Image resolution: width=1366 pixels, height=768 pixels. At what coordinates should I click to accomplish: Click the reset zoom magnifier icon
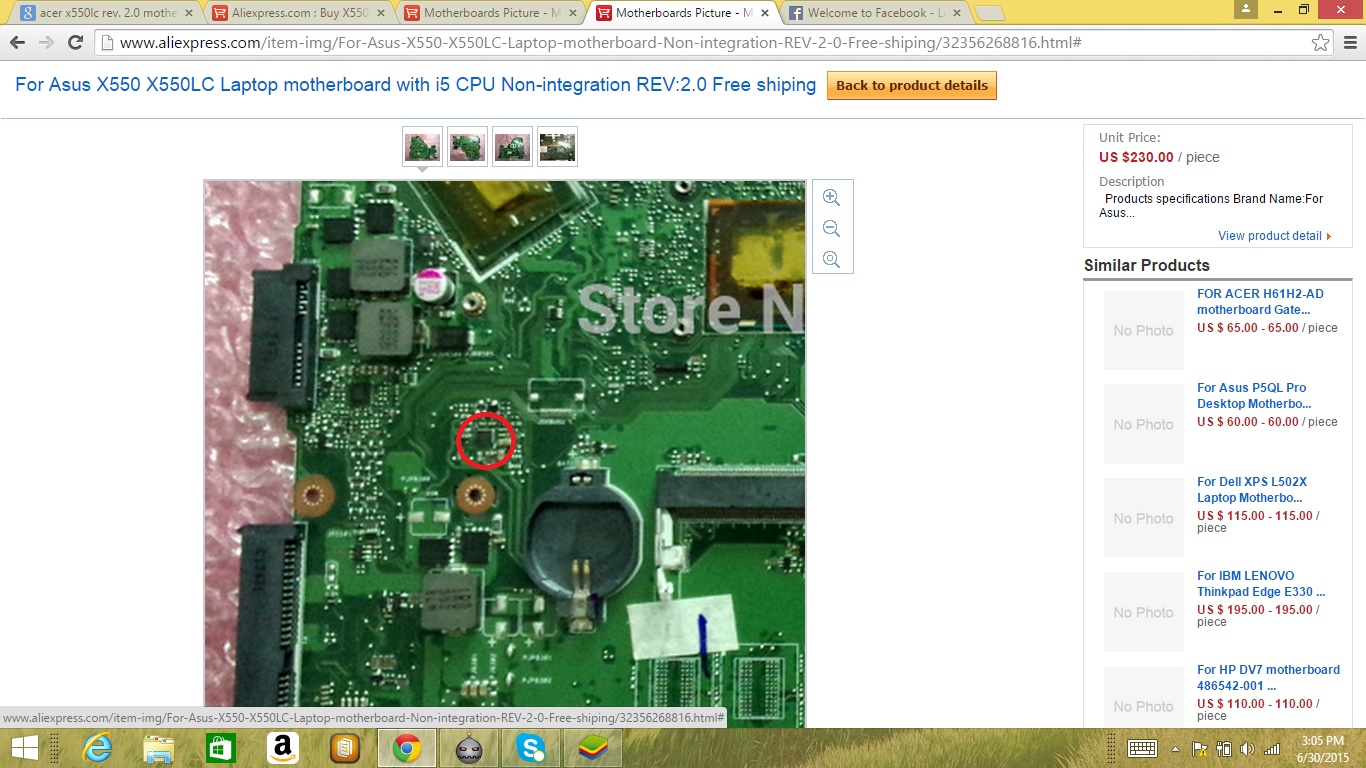click(831, 260)
